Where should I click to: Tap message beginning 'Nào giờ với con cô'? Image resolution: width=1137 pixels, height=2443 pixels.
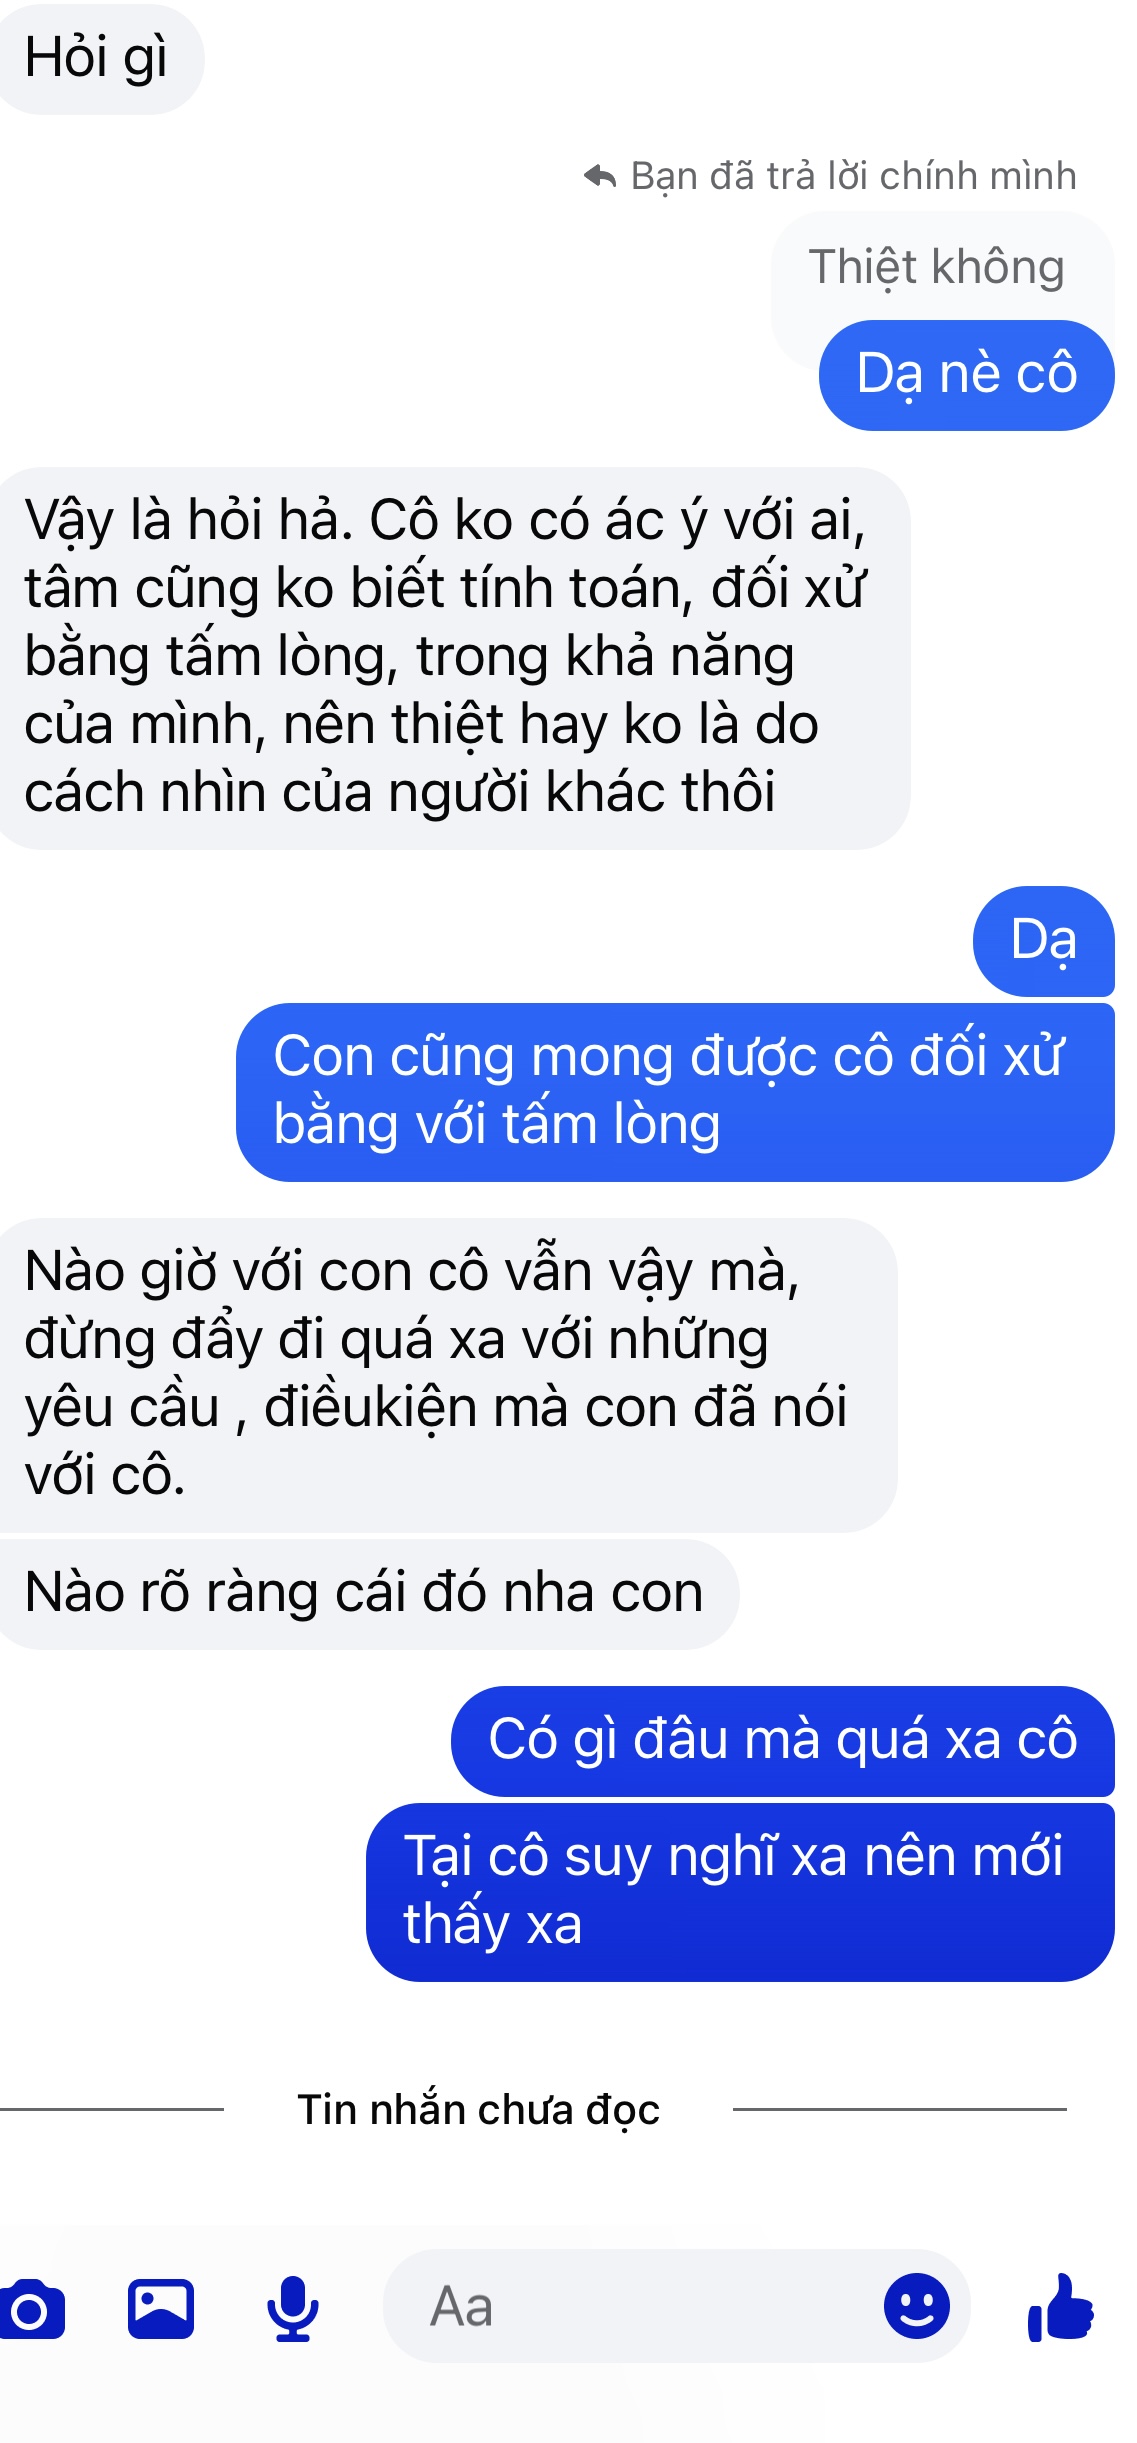coord(445,1374)
